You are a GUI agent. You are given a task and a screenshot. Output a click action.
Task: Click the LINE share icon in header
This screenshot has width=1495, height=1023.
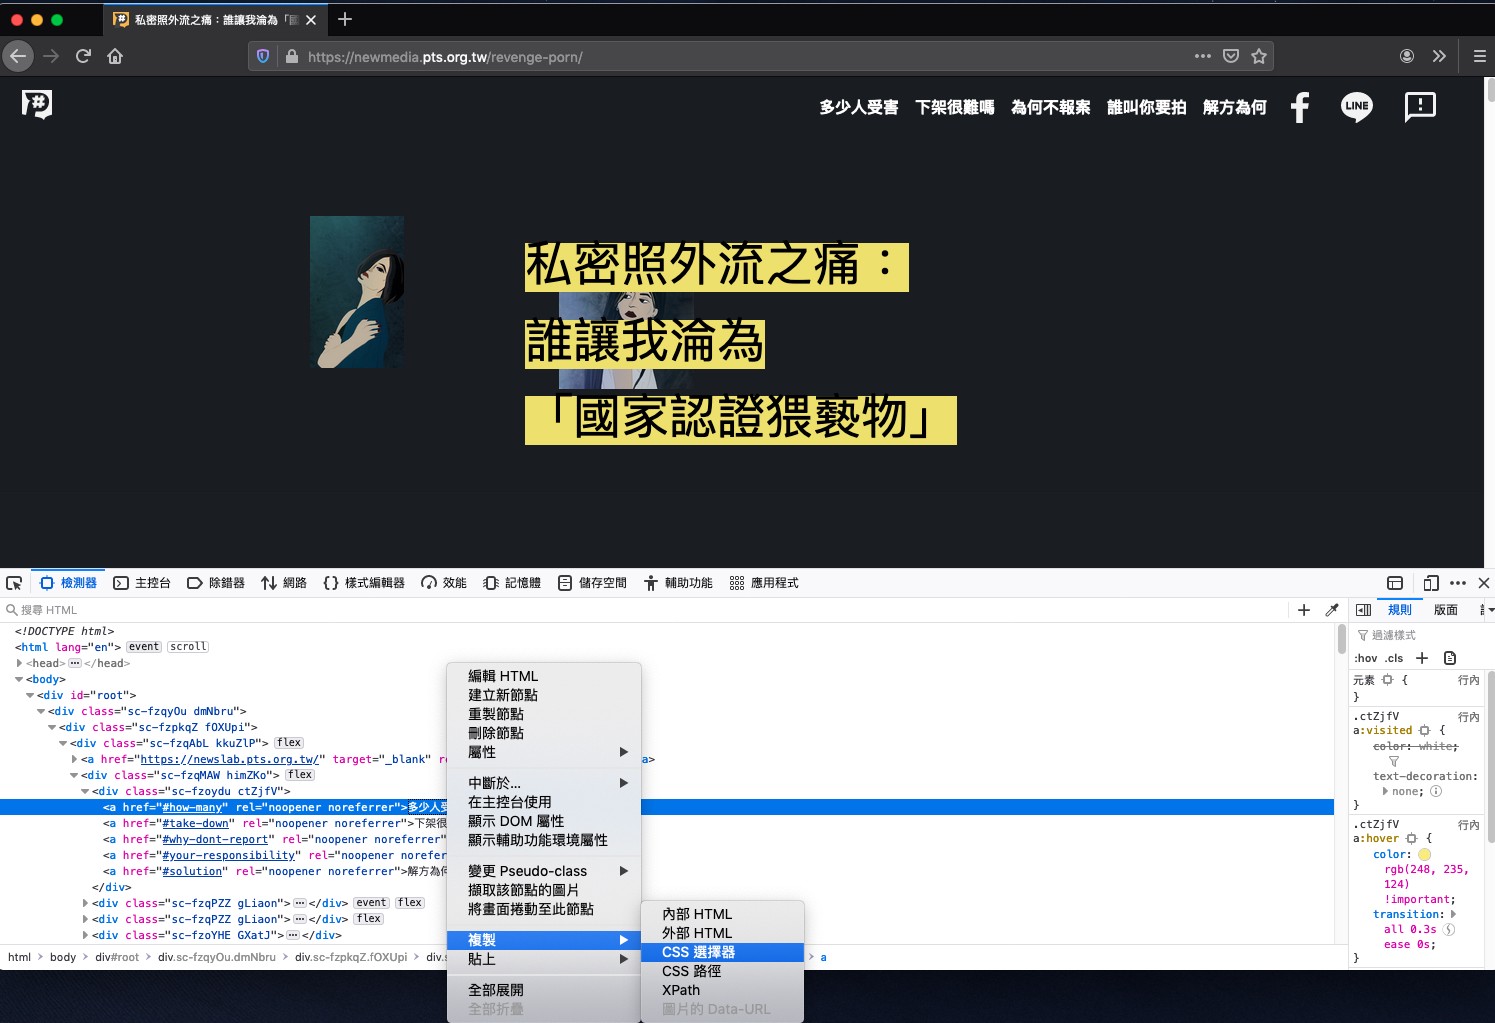[x=1356, y=107]
